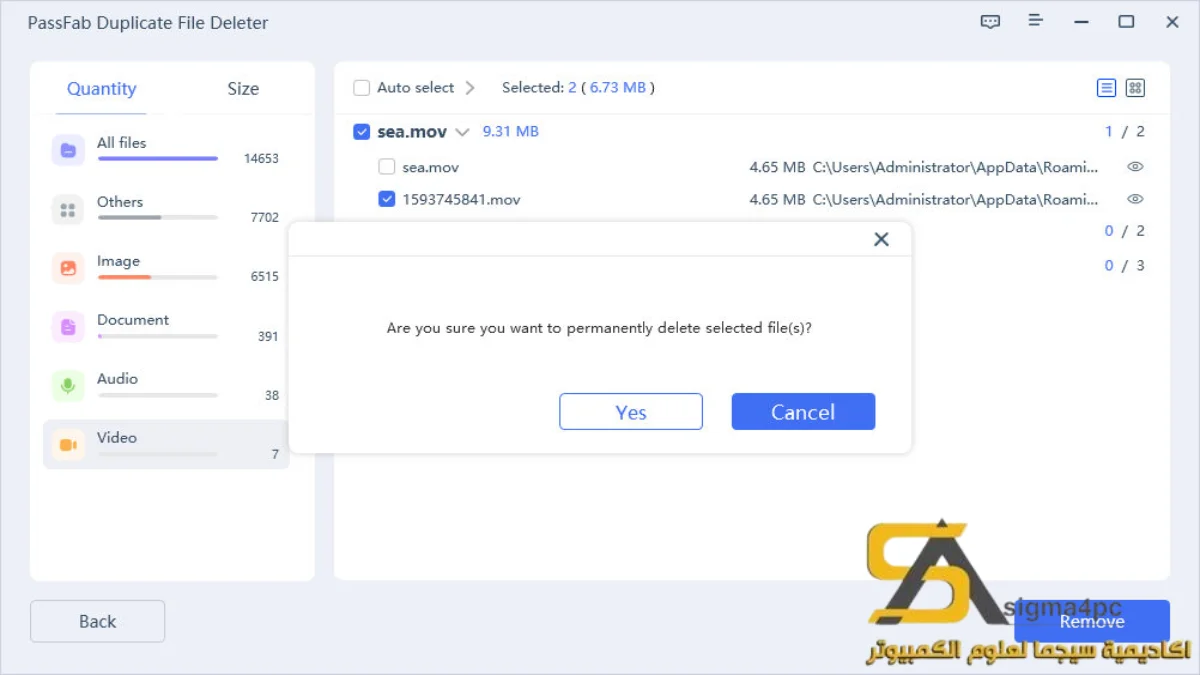The image size is (1200, 675).
Task: Click the sea.mov file path text
Action: coord(955,167)
